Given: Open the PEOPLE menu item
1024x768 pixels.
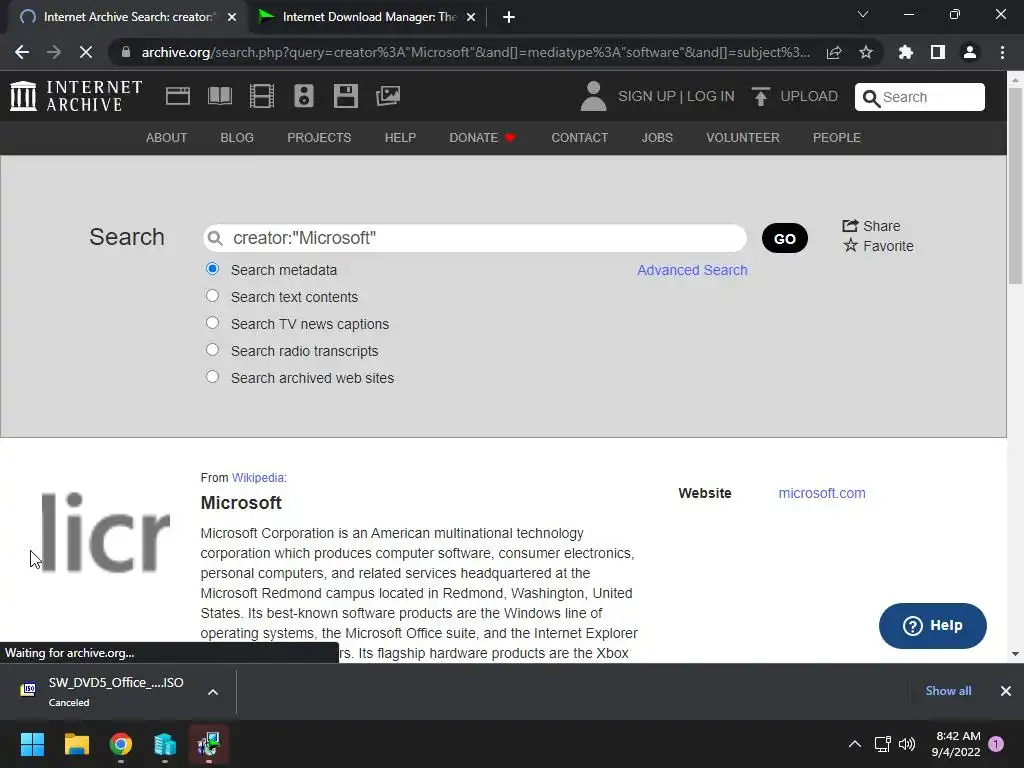Looking at the screenshot, I should coord(837,138).
